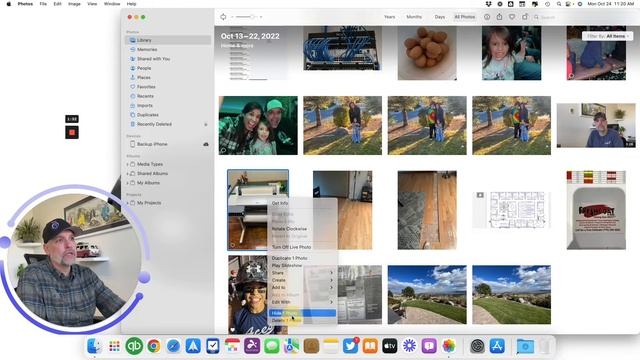Screen dimensions: 640x360
Task: Select Backup iPhone device in sidebar
Action: pos(168,144)
